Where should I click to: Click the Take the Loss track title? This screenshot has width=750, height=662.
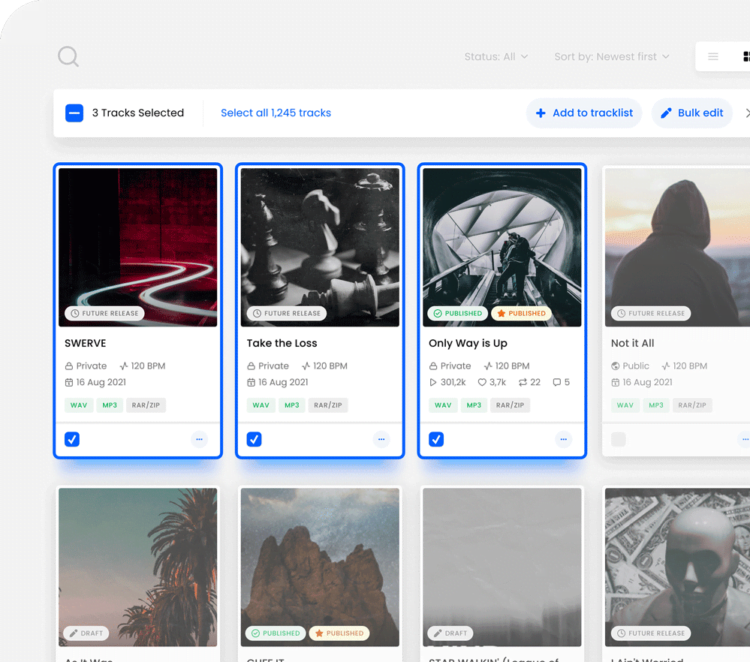(282, 343)
